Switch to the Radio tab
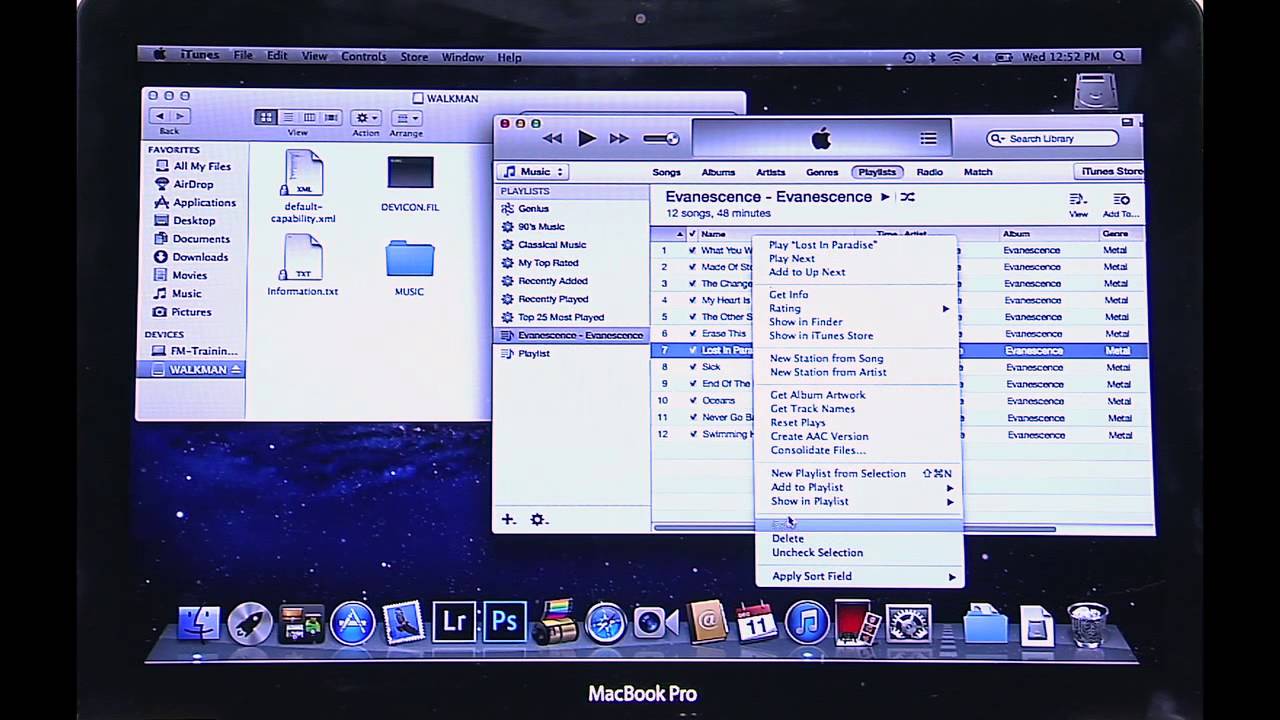This screenshot has width=1280, height=720. pos(929,172)
